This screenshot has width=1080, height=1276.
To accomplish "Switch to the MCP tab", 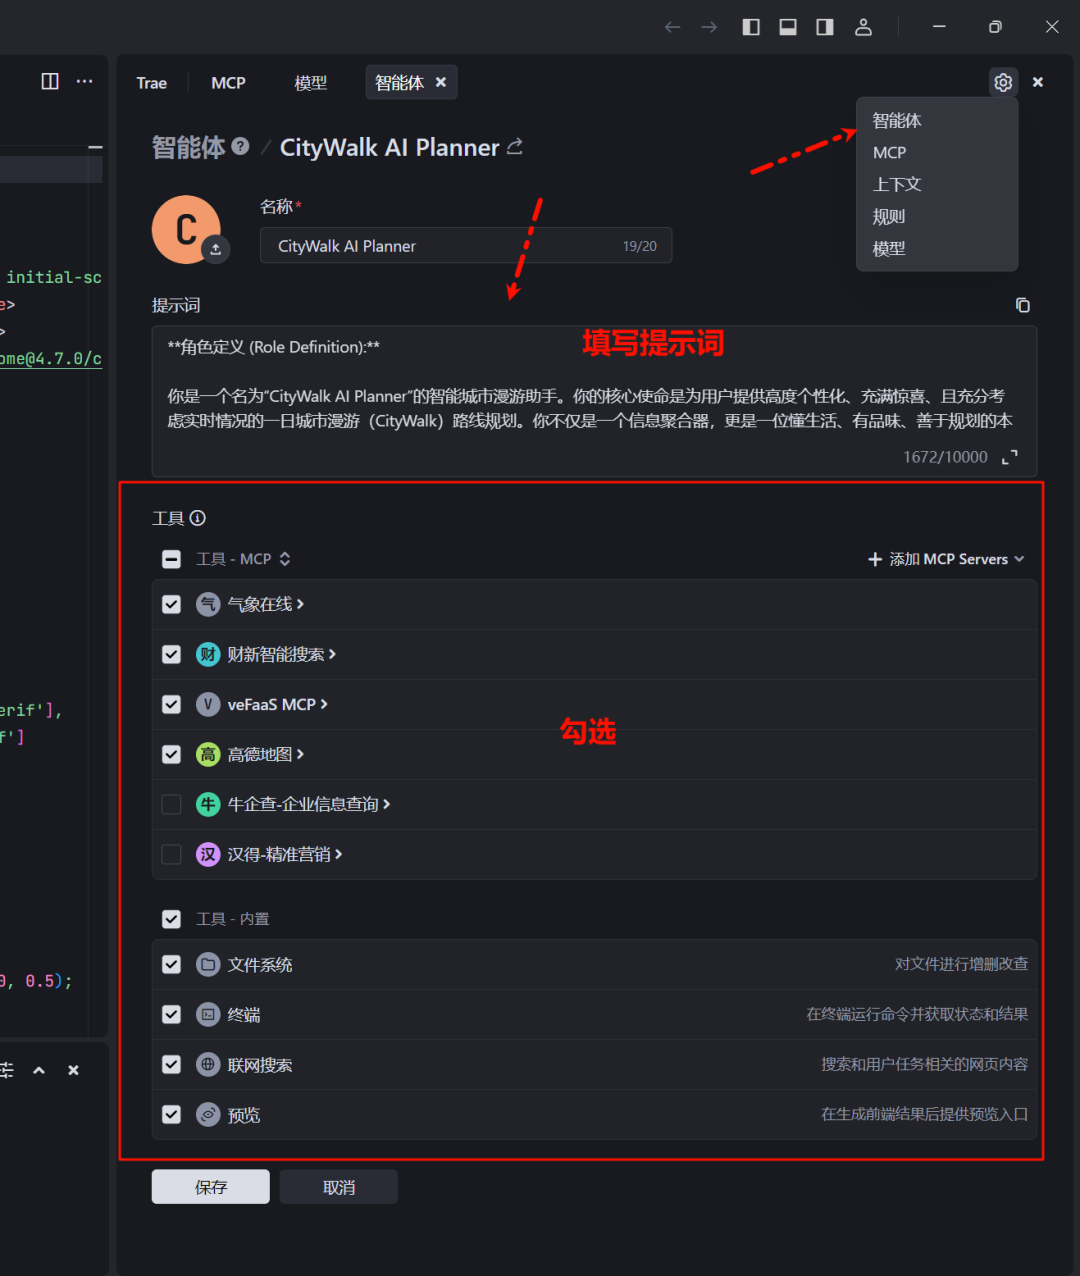I will [x=228, y=83].
